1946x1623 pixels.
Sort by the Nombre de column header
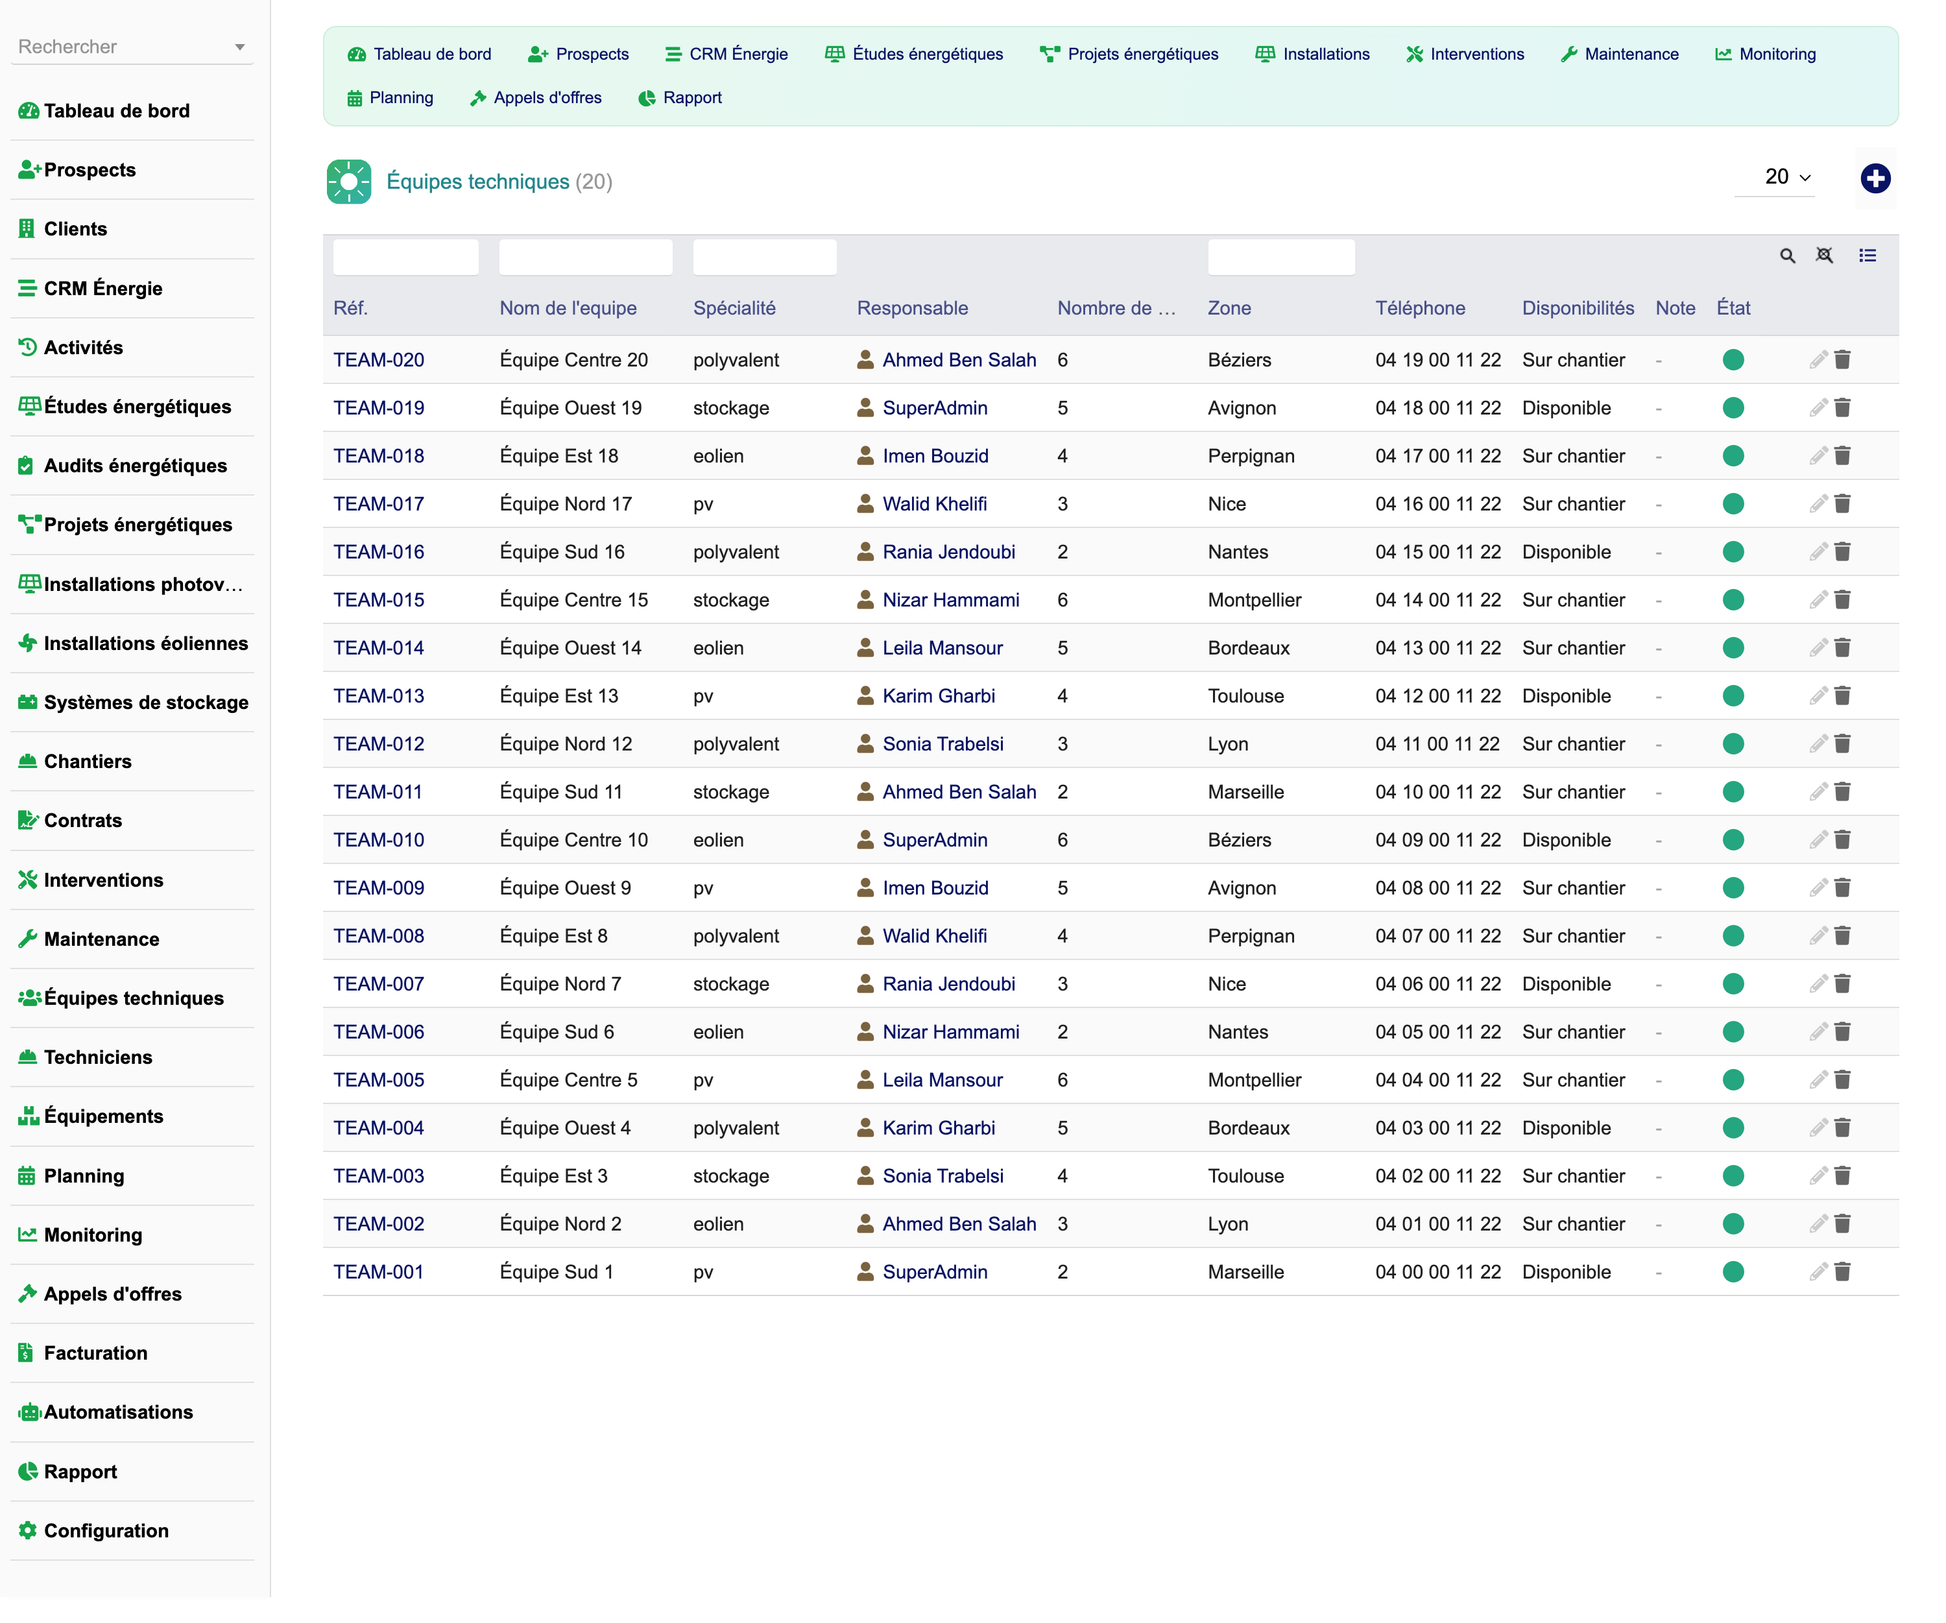point(1117,308)
